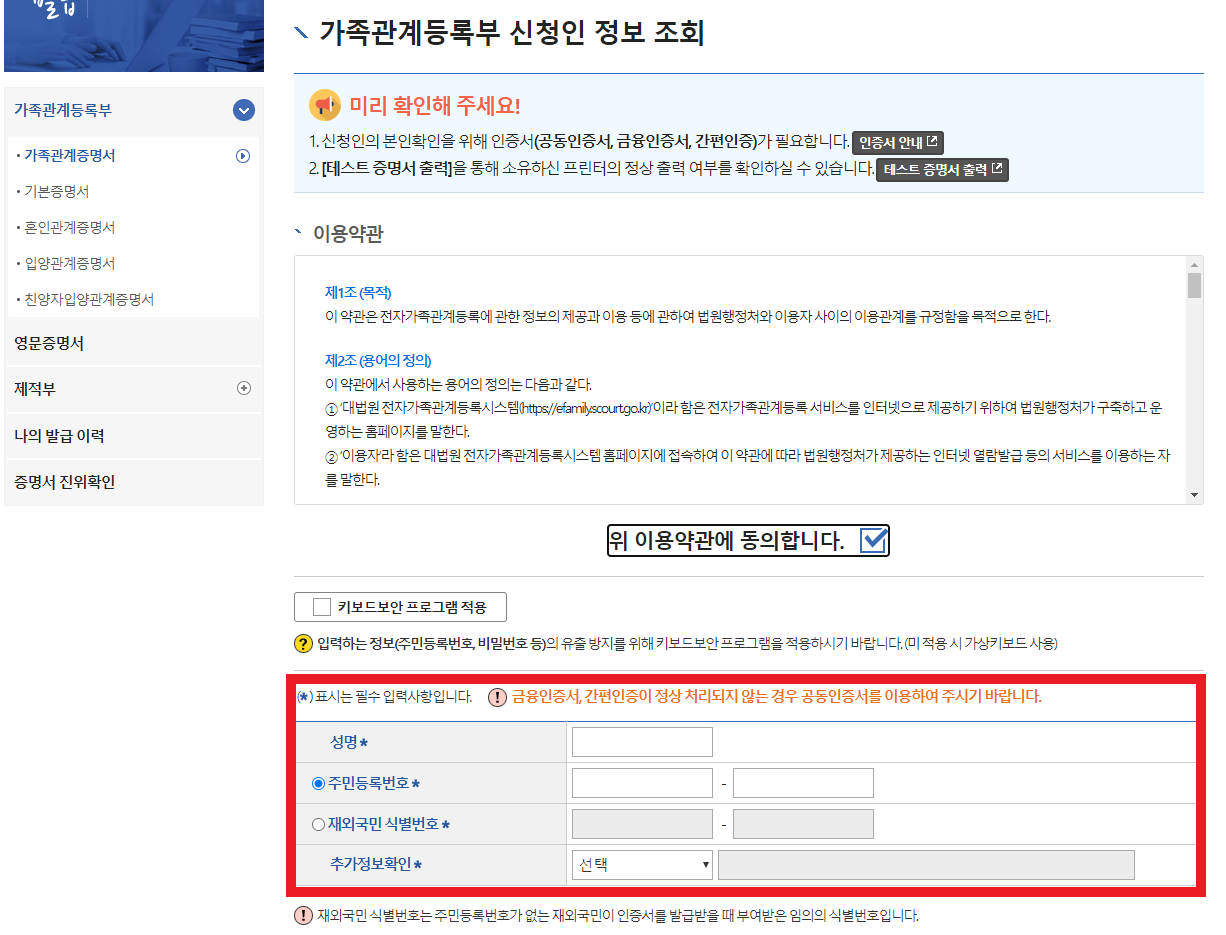Collapse the 가족관계등록부 menu chevron
Image resolution: width=1226 pixels, height=935 pixels.
243,110
